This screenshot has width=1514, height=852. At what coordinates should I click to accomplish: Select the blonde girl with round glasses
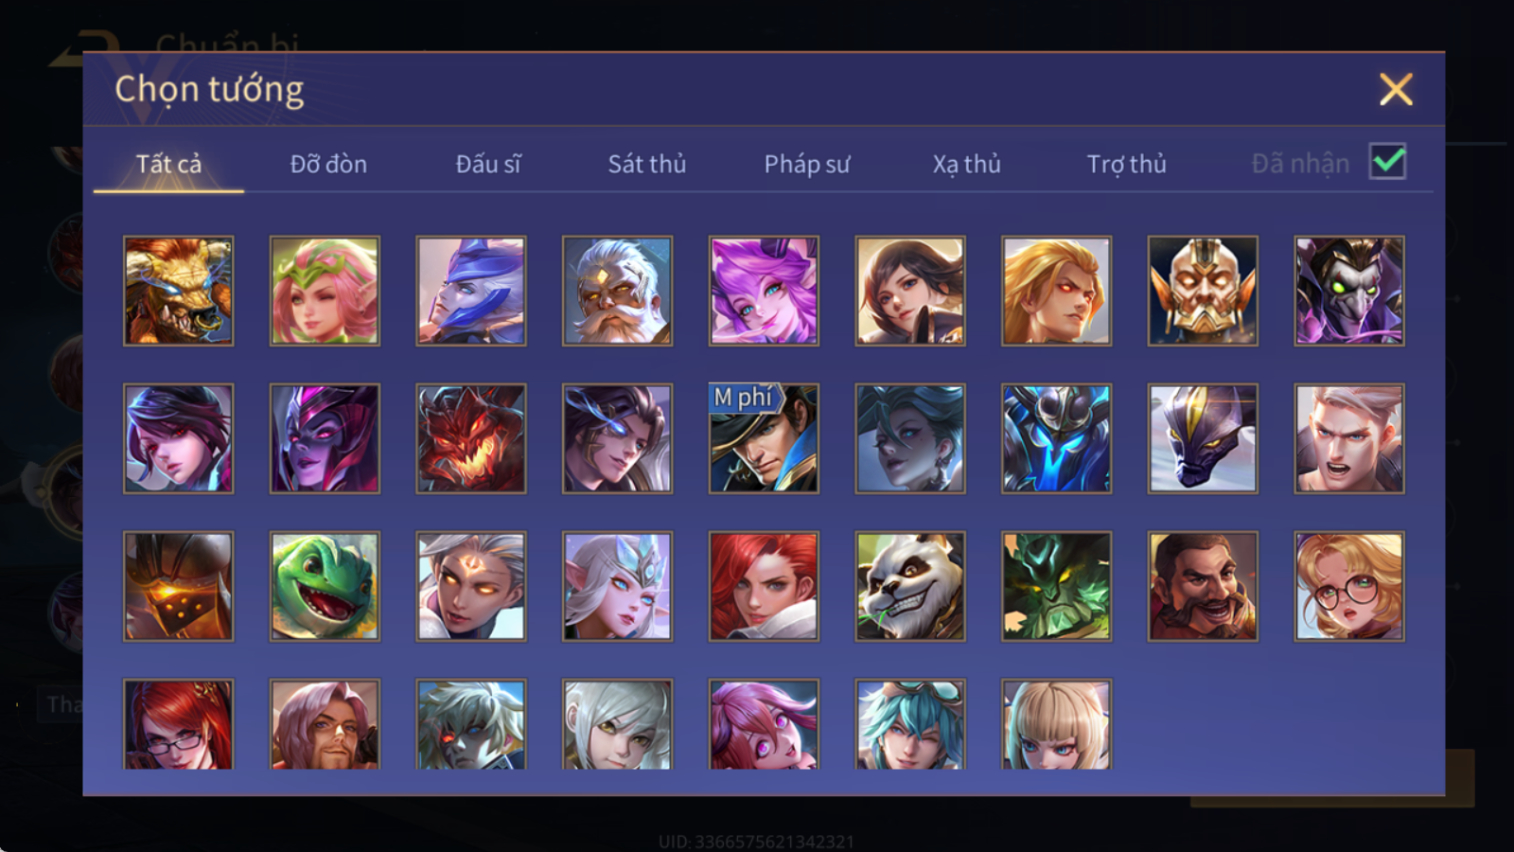pyautogui.click(x=1349, y=586)
